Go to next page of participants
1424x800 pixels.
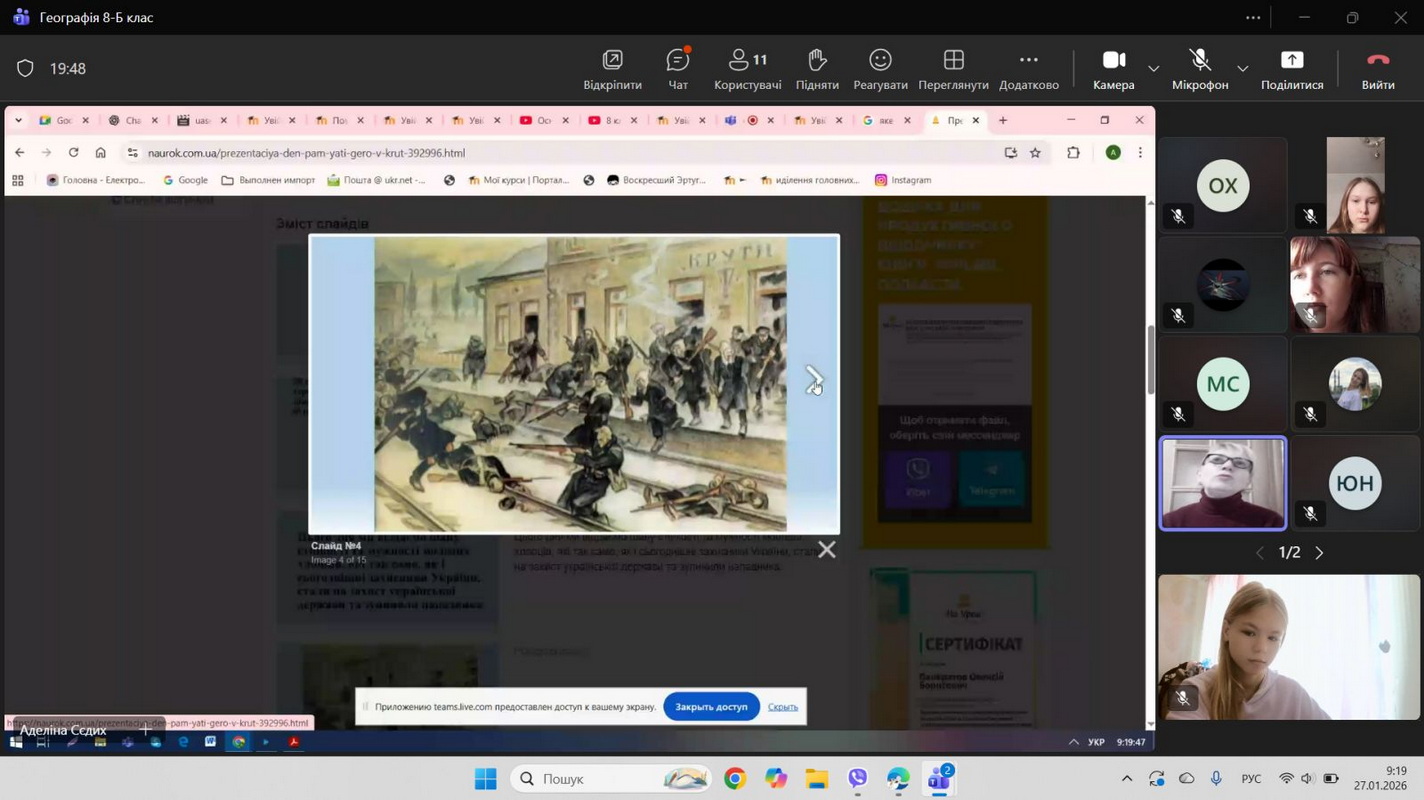click(1319, 553)
